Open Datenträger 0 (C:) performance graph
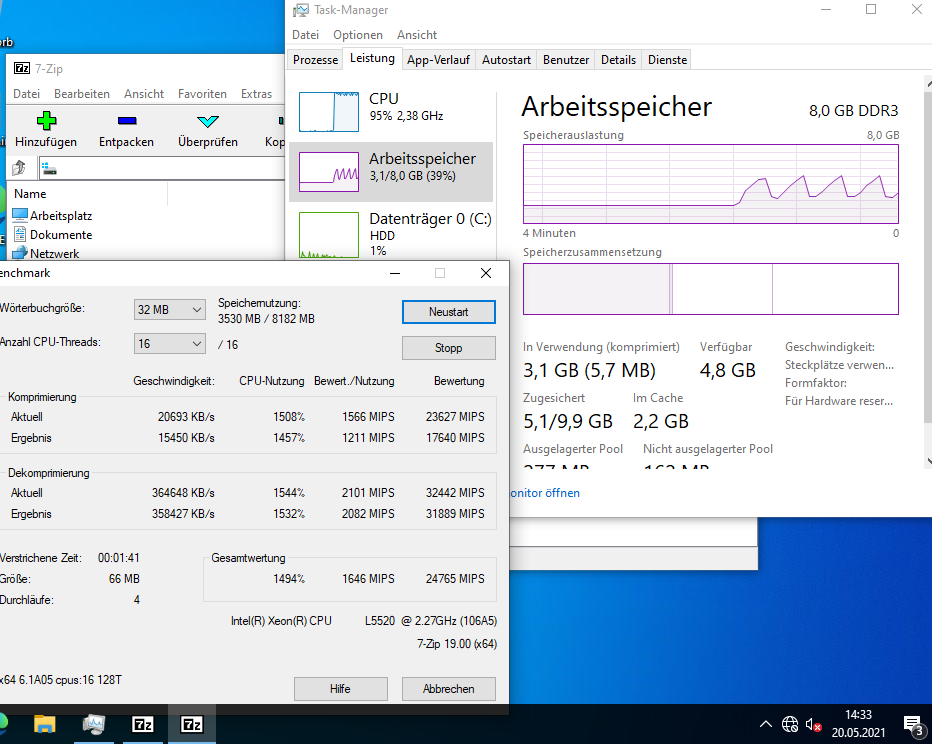 pos(329,235)
